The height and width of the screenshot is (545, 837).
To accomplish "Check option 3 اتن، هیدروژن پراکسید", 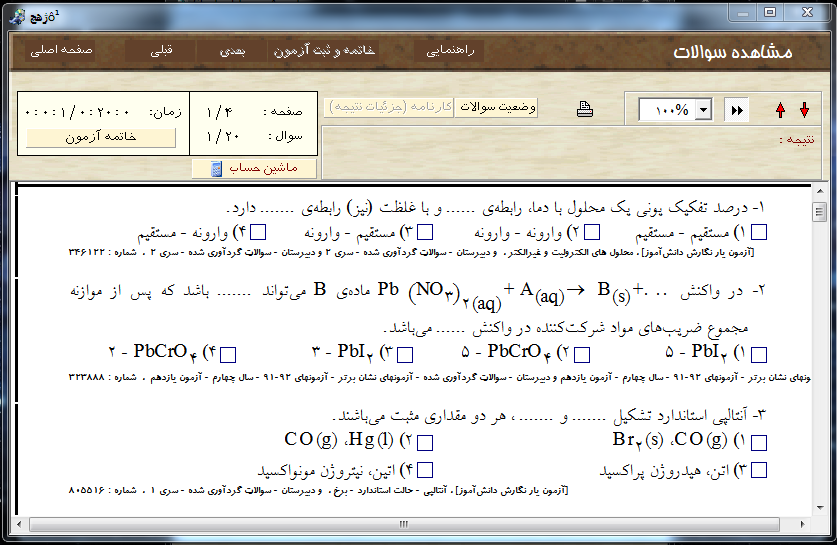I will pyautogui.click(x=759, y=470).
